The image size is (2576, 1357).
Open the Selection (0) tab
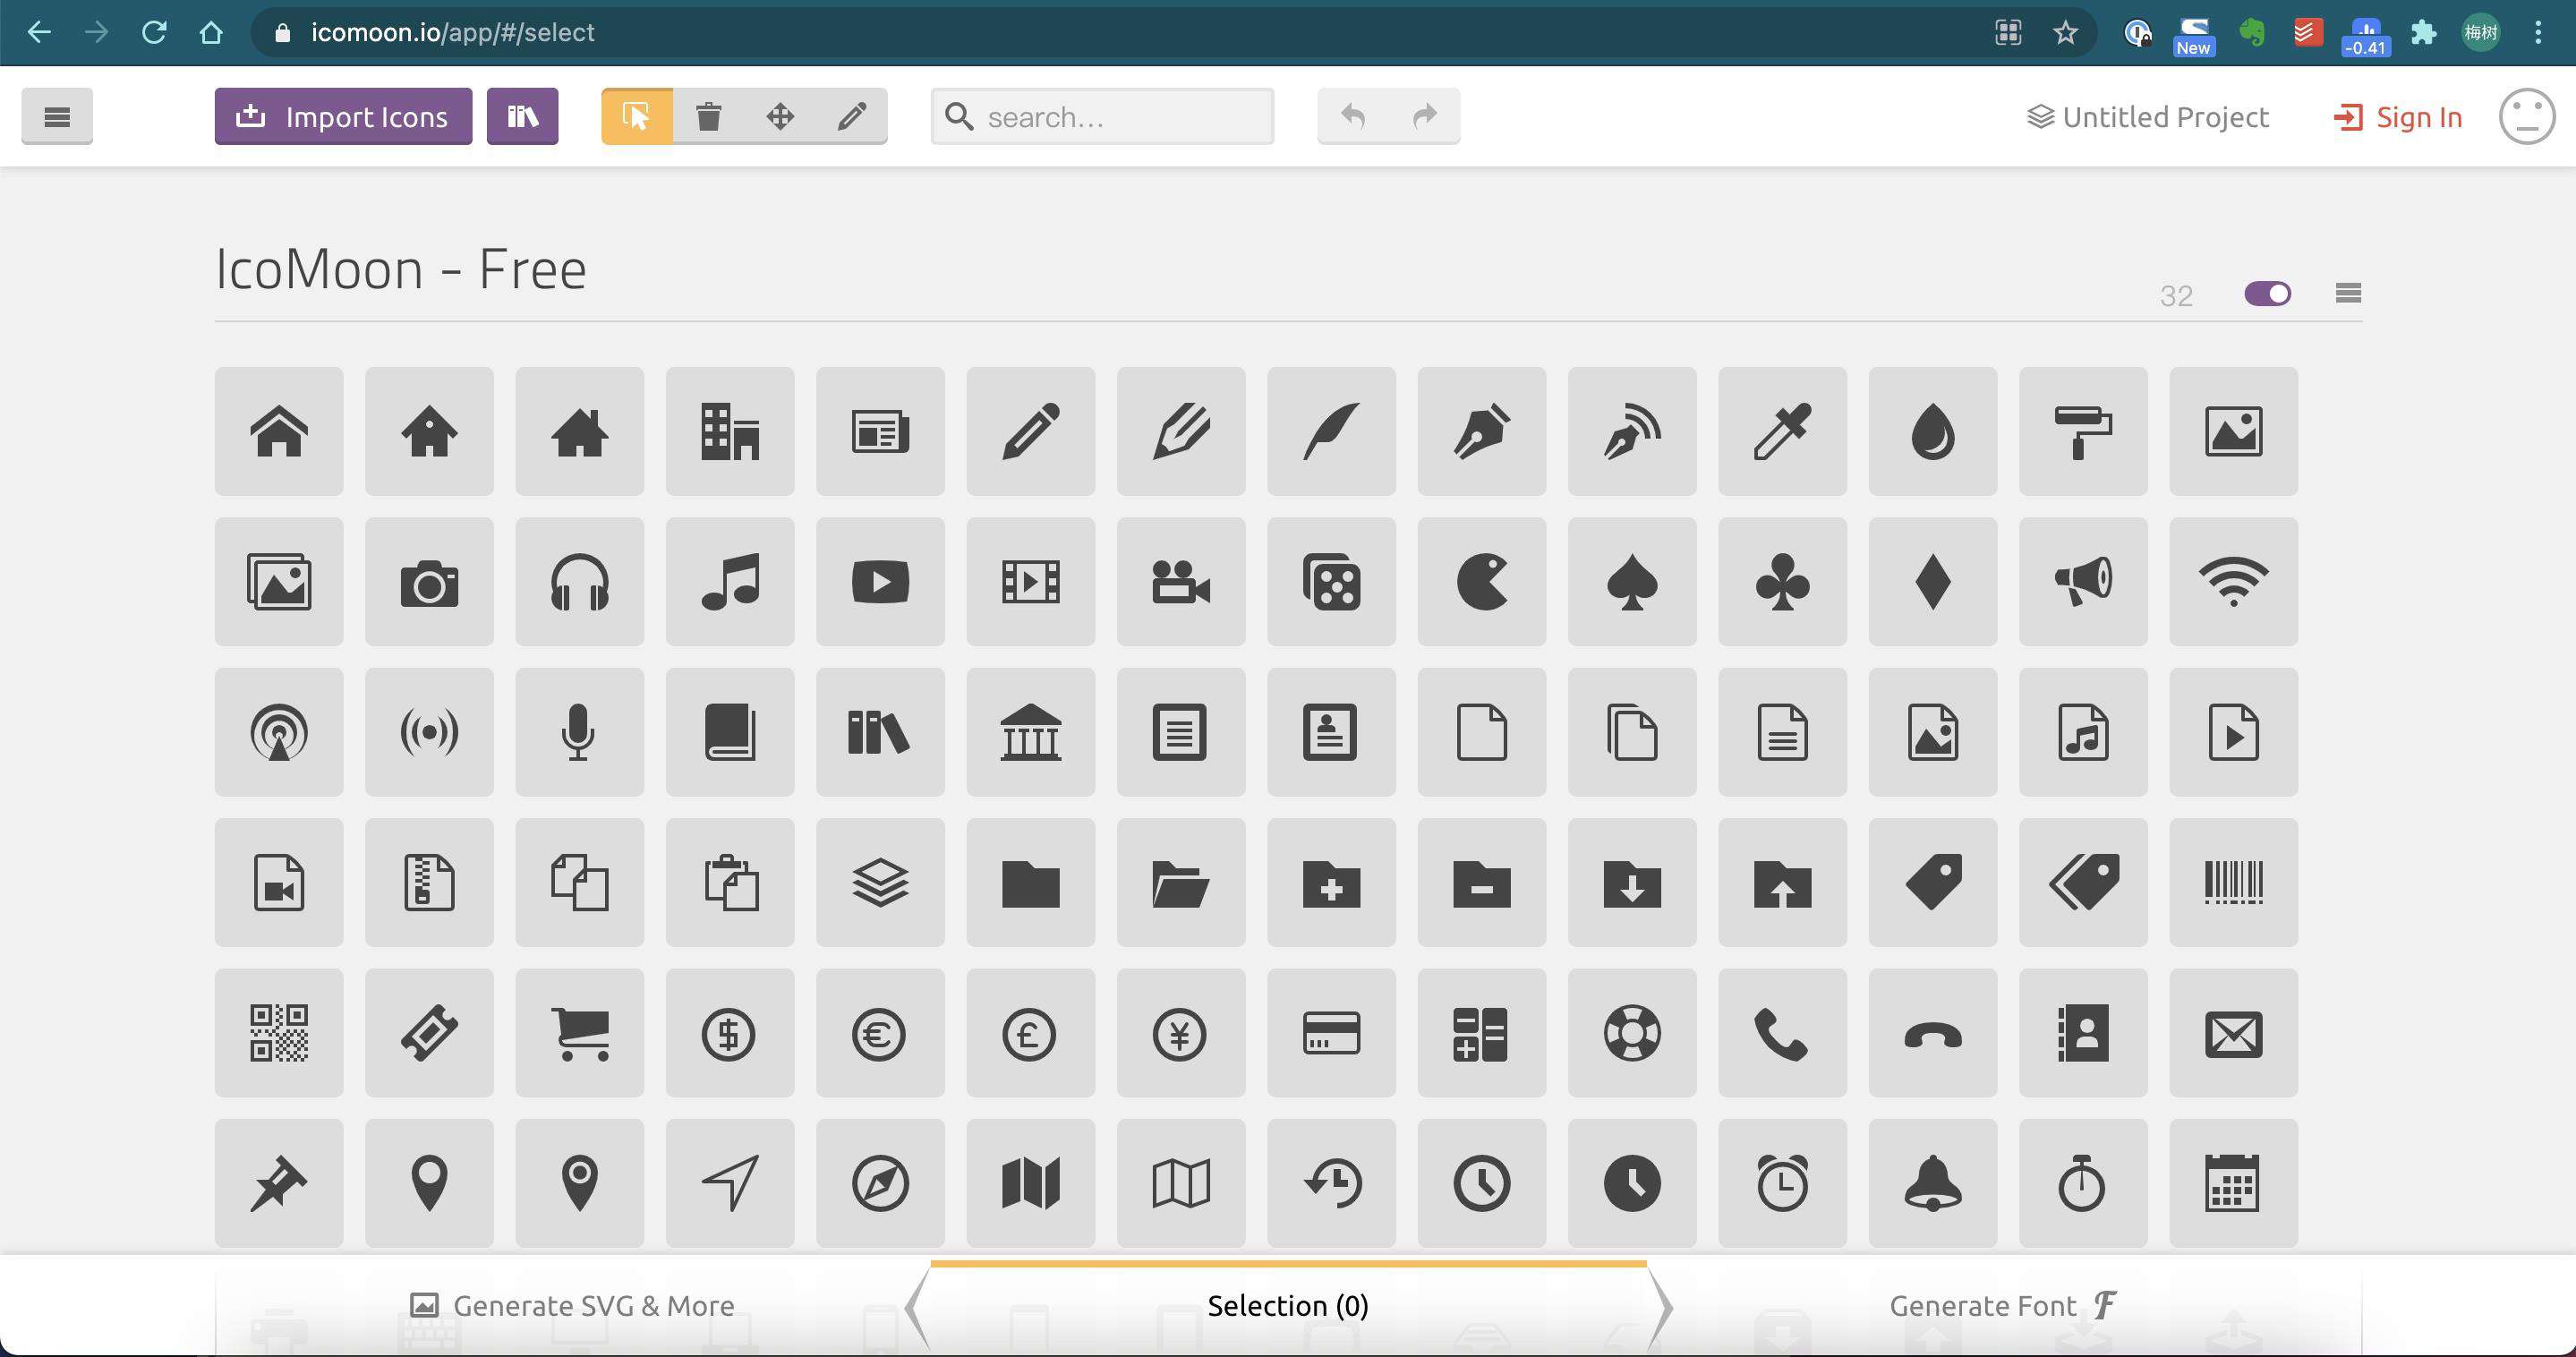(1288, 1305)
